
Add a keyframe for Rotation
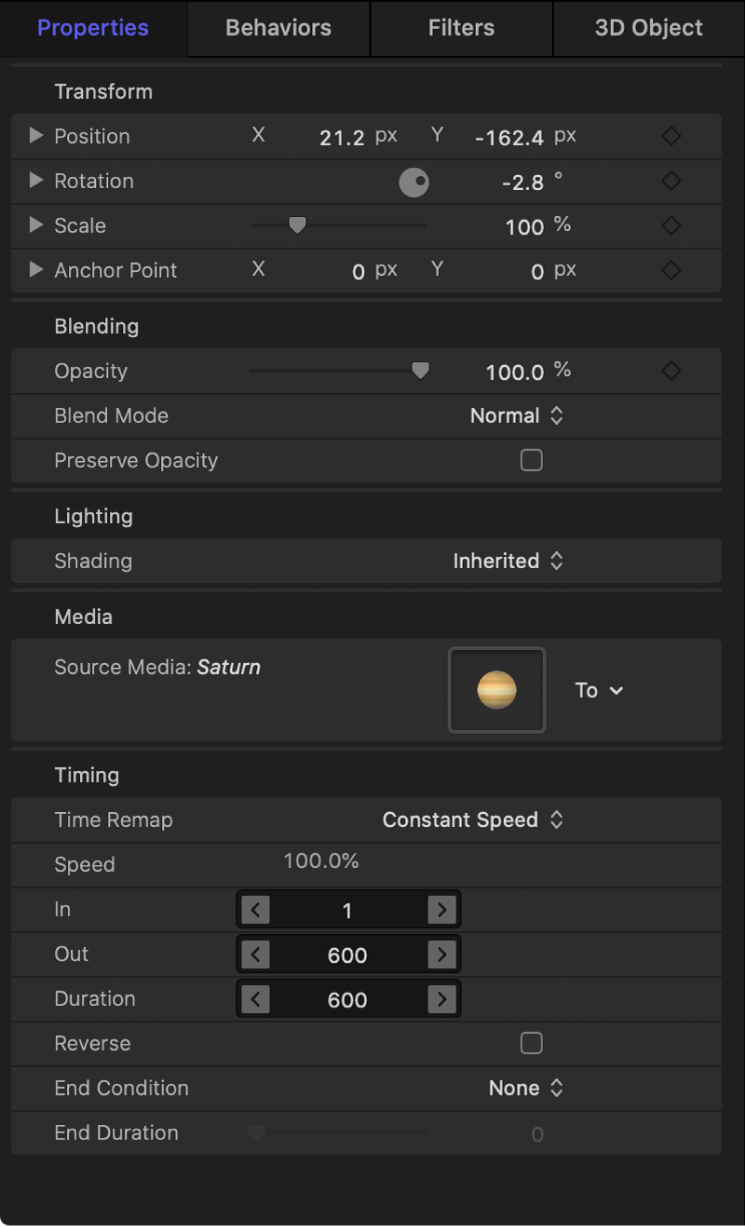click(x=670, y=181)
